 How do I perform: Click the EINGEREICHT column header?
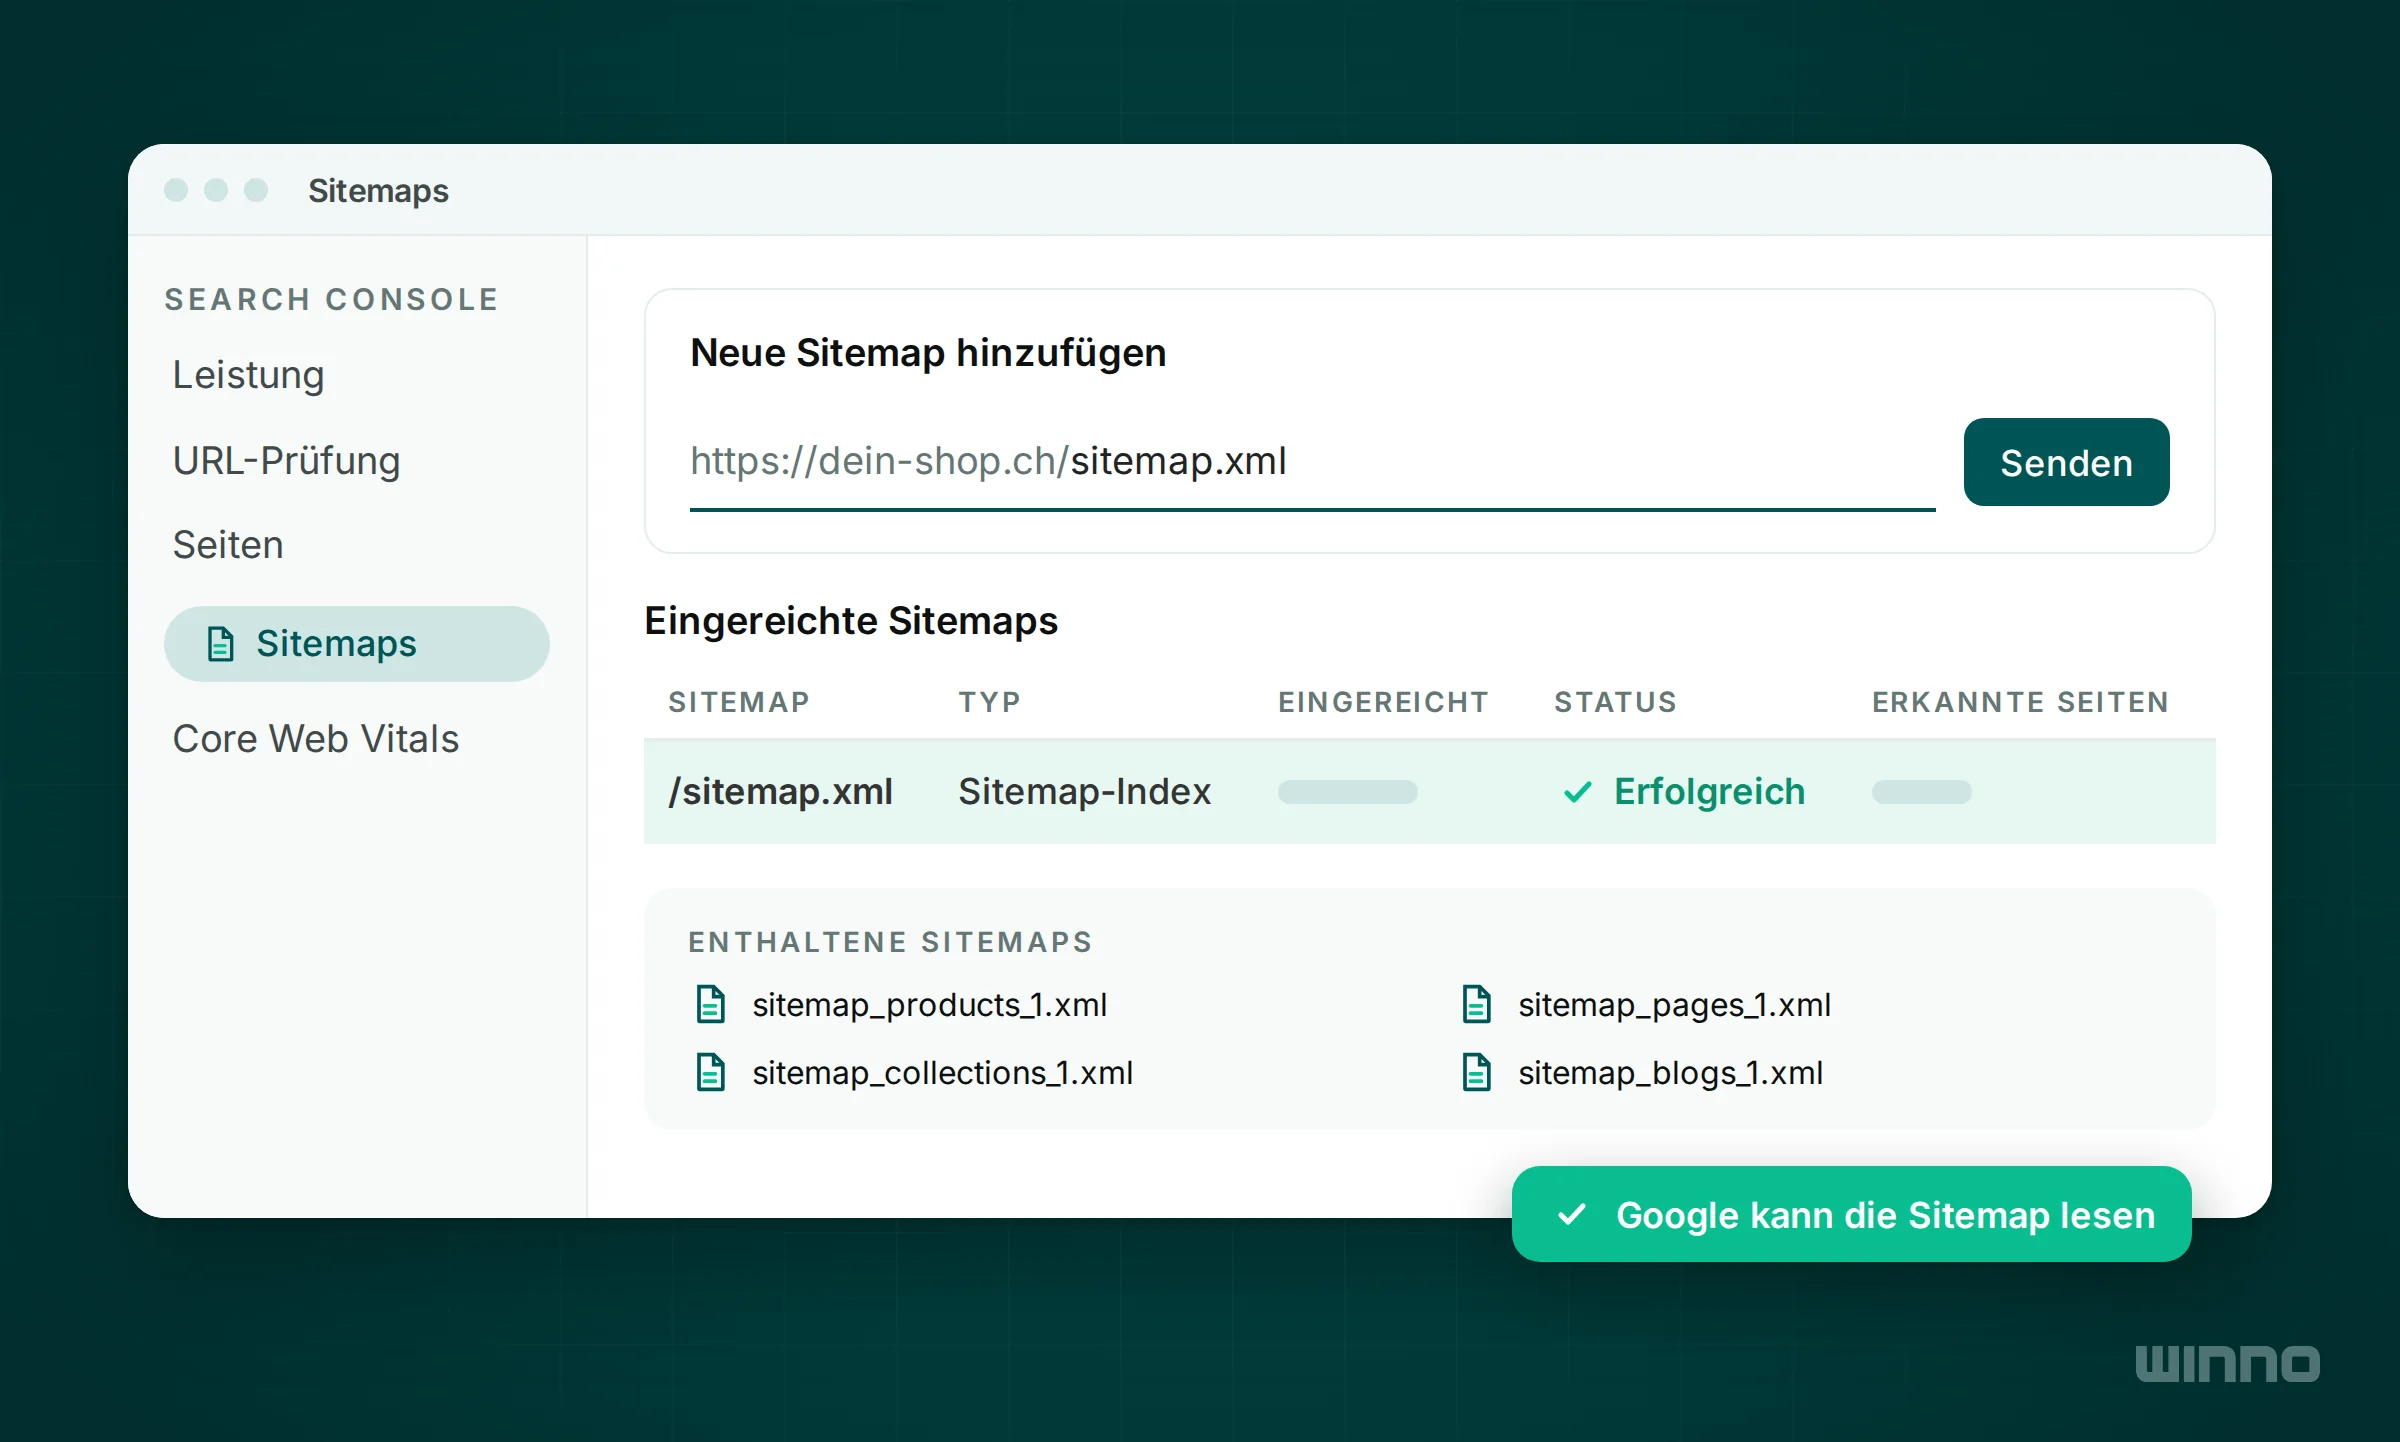pos(1383,702)
